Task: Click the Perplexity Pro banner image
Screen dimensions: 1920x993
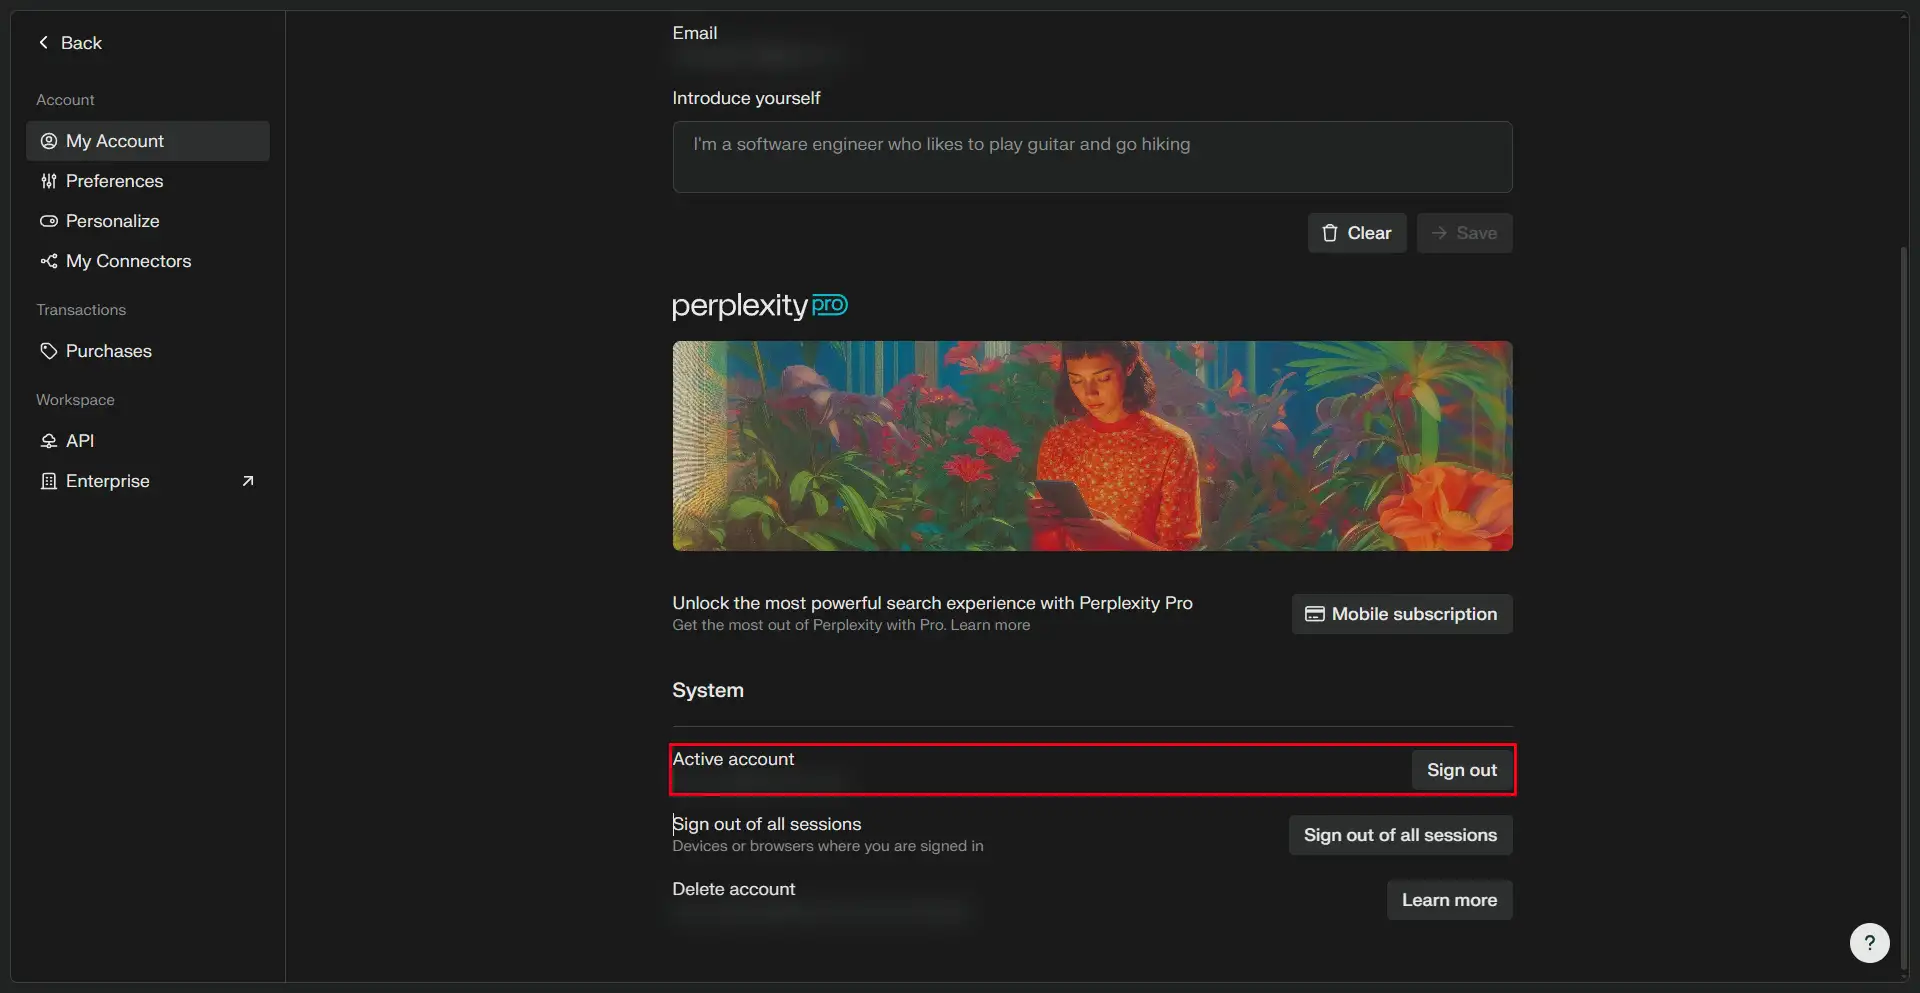Action: click(x=1092, y=446)
